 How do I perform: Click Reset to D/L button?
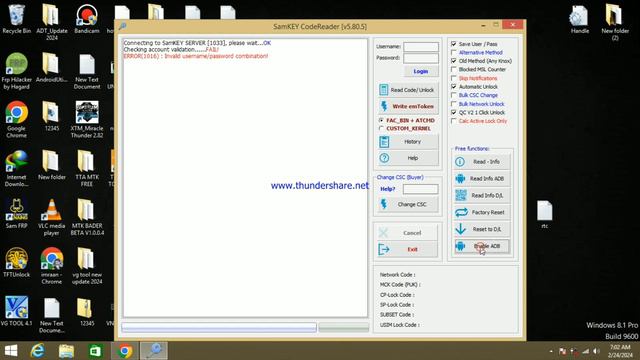point(482,229)
